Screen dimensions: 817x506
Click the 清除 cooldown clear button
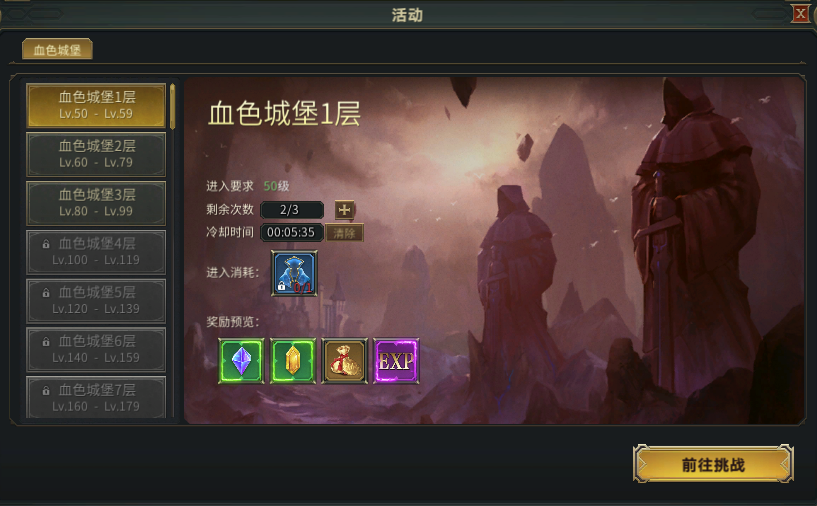[344, 232]
